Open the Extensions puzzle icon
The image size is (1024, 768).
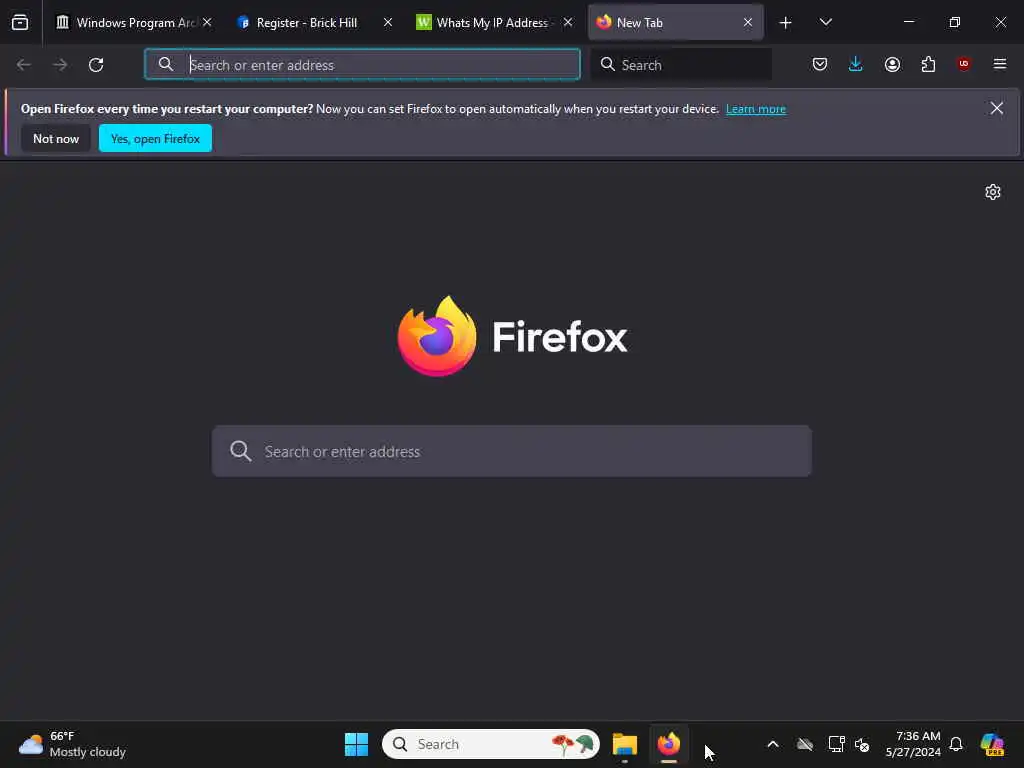[x=928, y=65]
